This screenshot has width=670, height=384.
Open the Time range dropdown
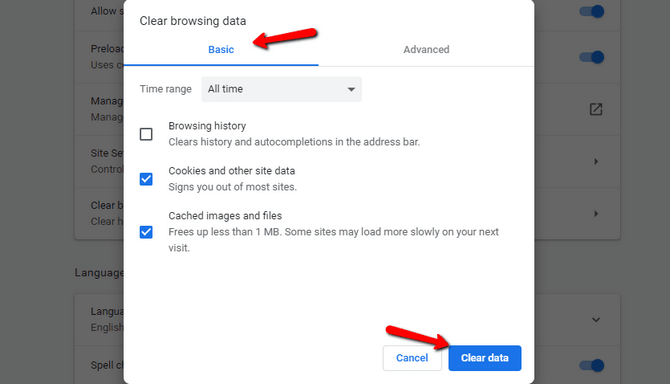point(282,89)
